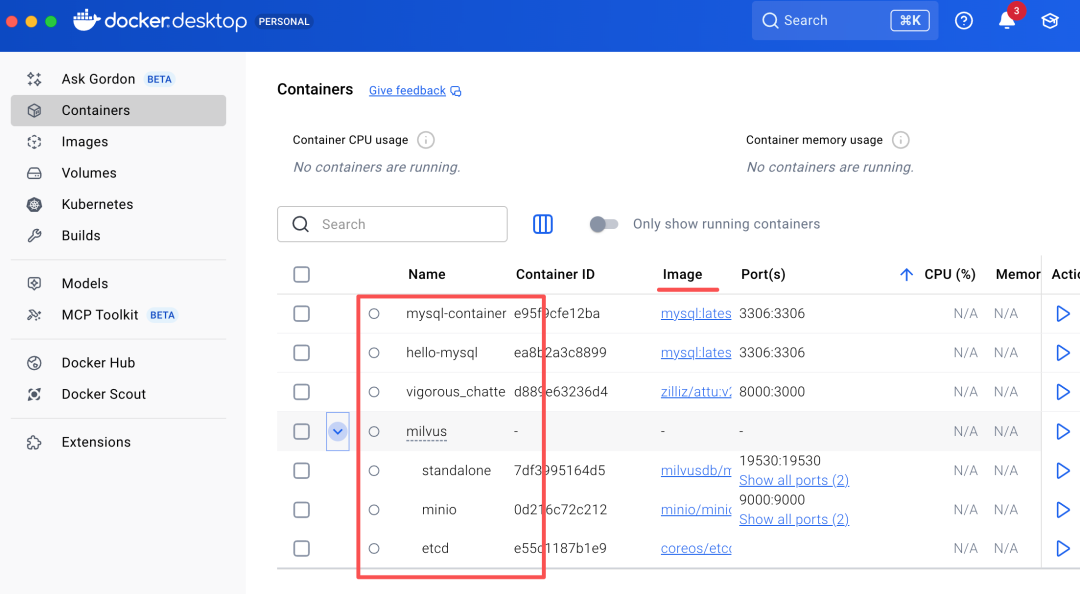Open the minio/minio image link

(696, 510)
